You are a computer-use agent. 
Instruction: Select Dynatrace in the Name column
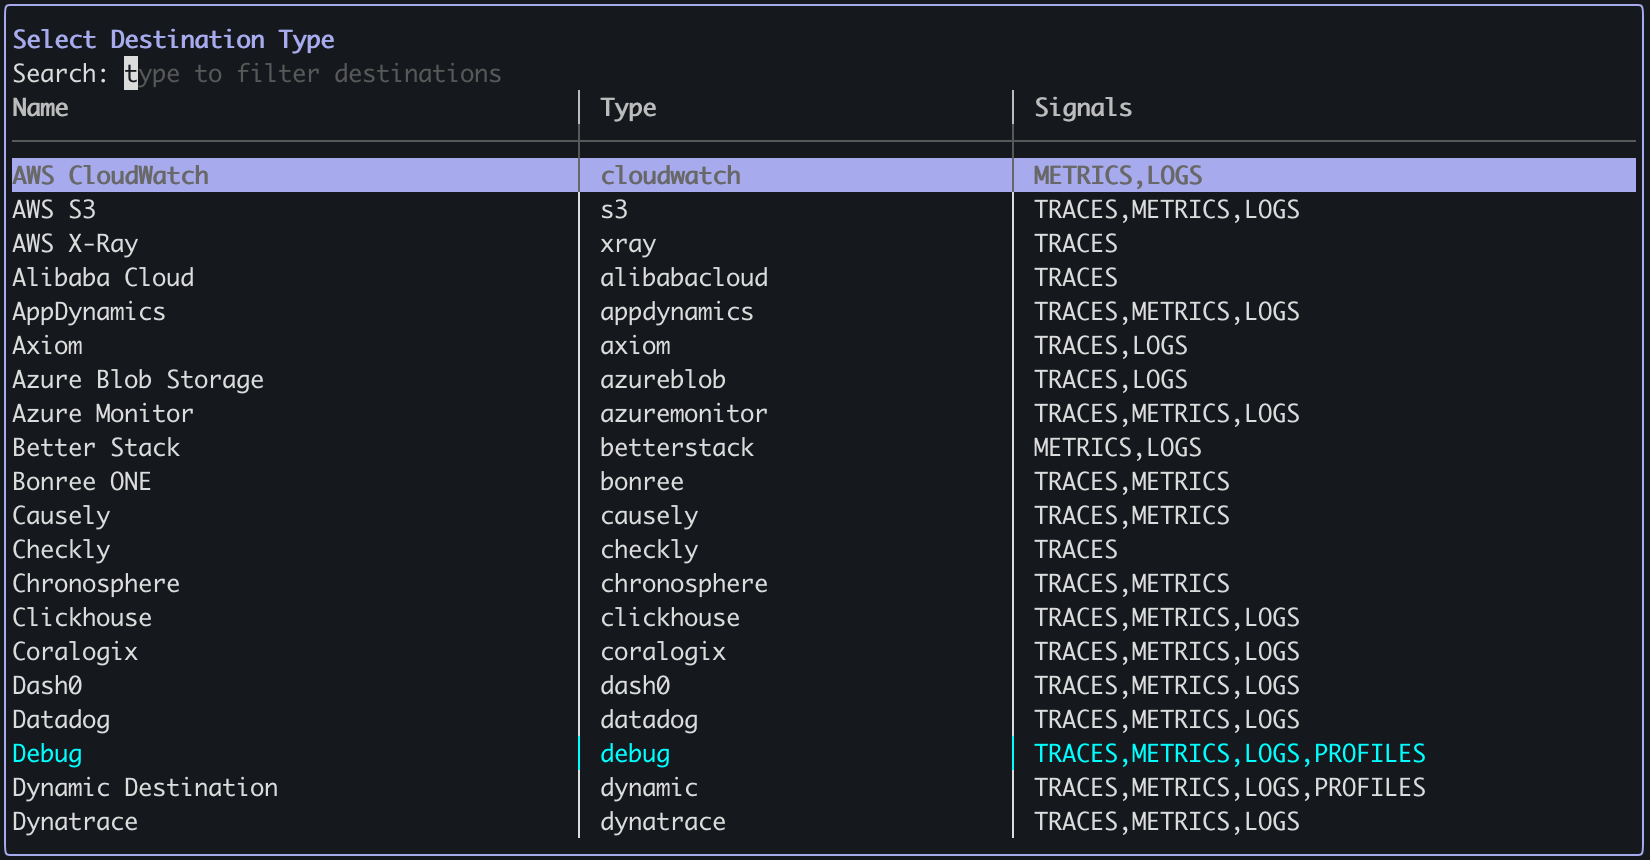click(75, 822)
